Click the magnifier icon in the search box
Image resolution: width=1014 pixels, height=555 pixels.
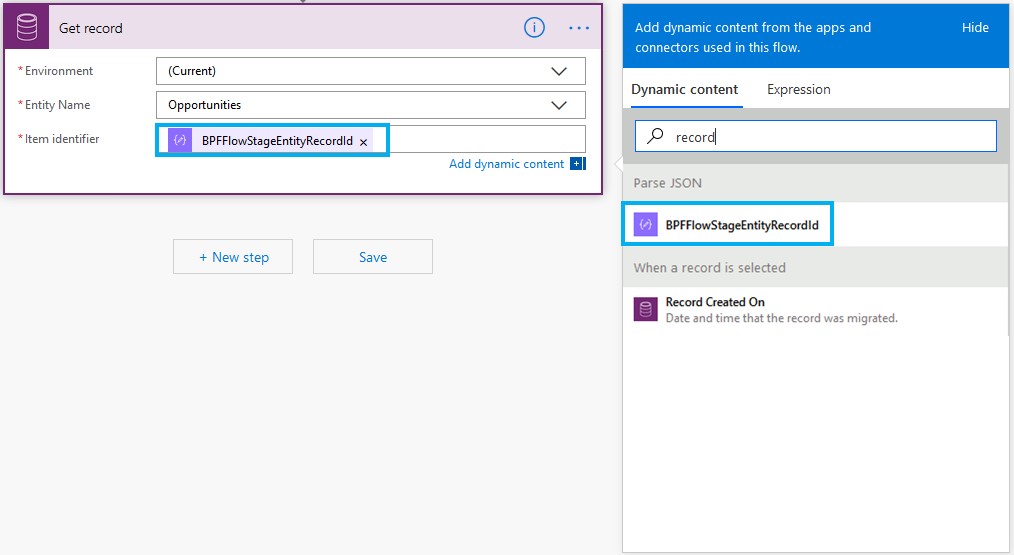[655, 137]
